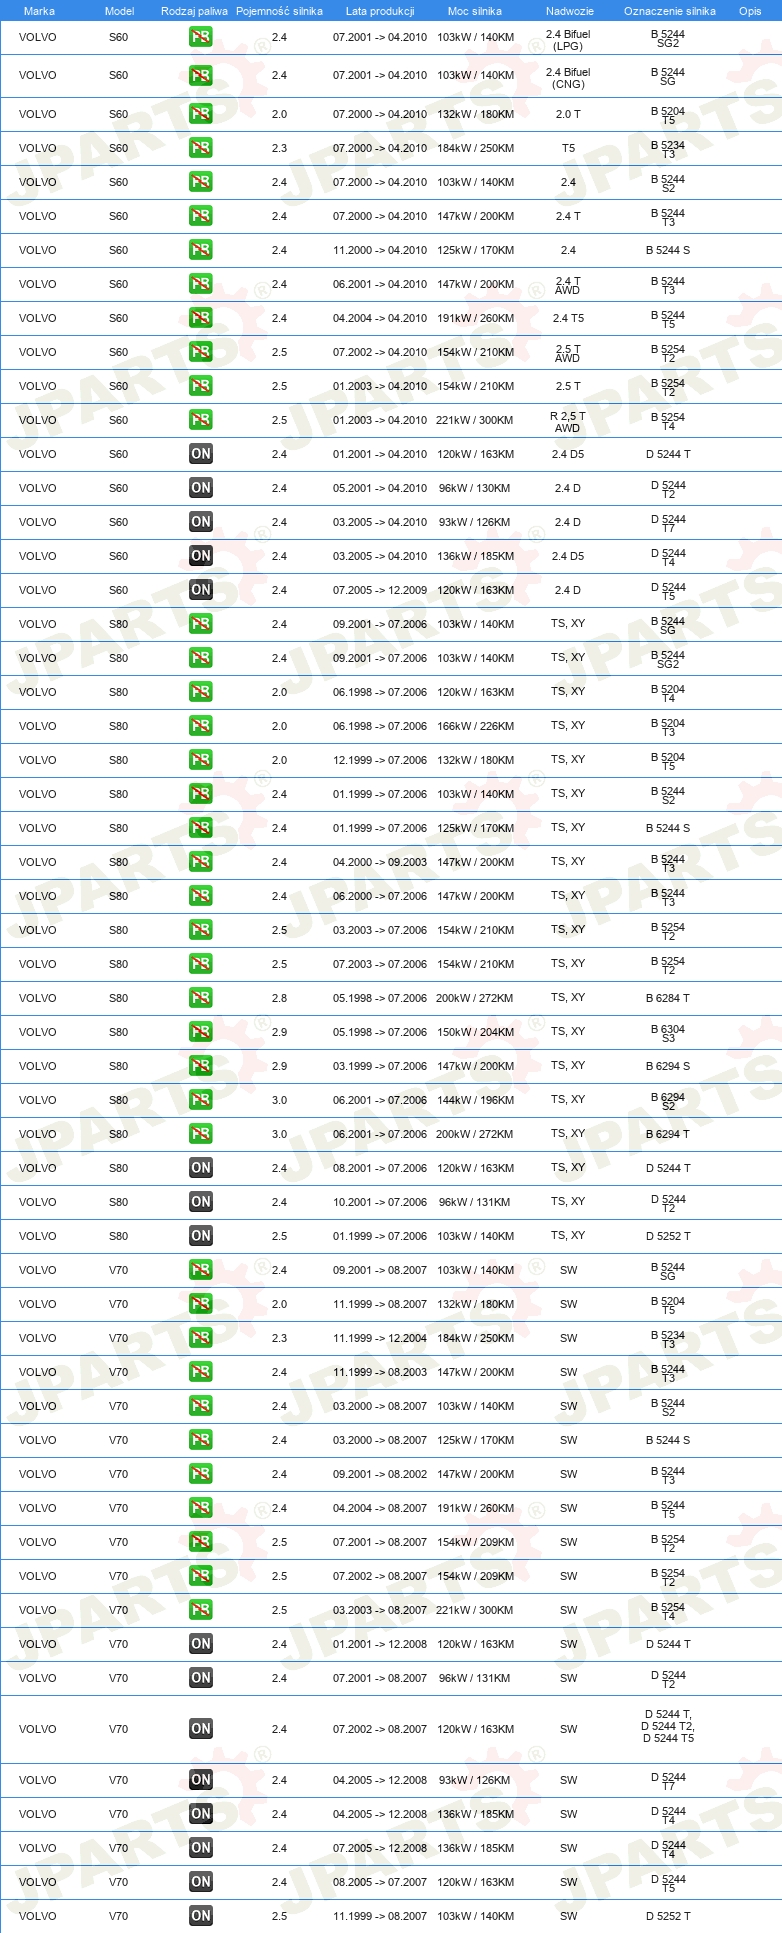Click the B 6294 S engine code cell
The image size is (782, 1933).
tap(668, 1066)
